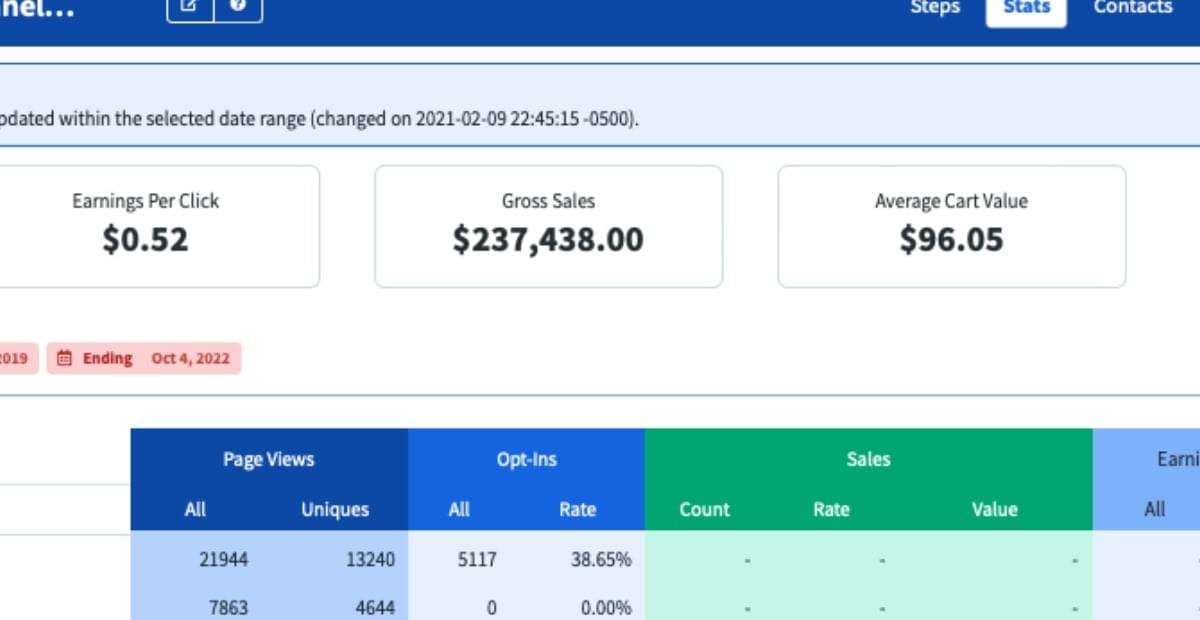The width and height of the screenshot is (1200, 620).
Task: Select the 5117 opt-ins cell
Action: point(477,559)
